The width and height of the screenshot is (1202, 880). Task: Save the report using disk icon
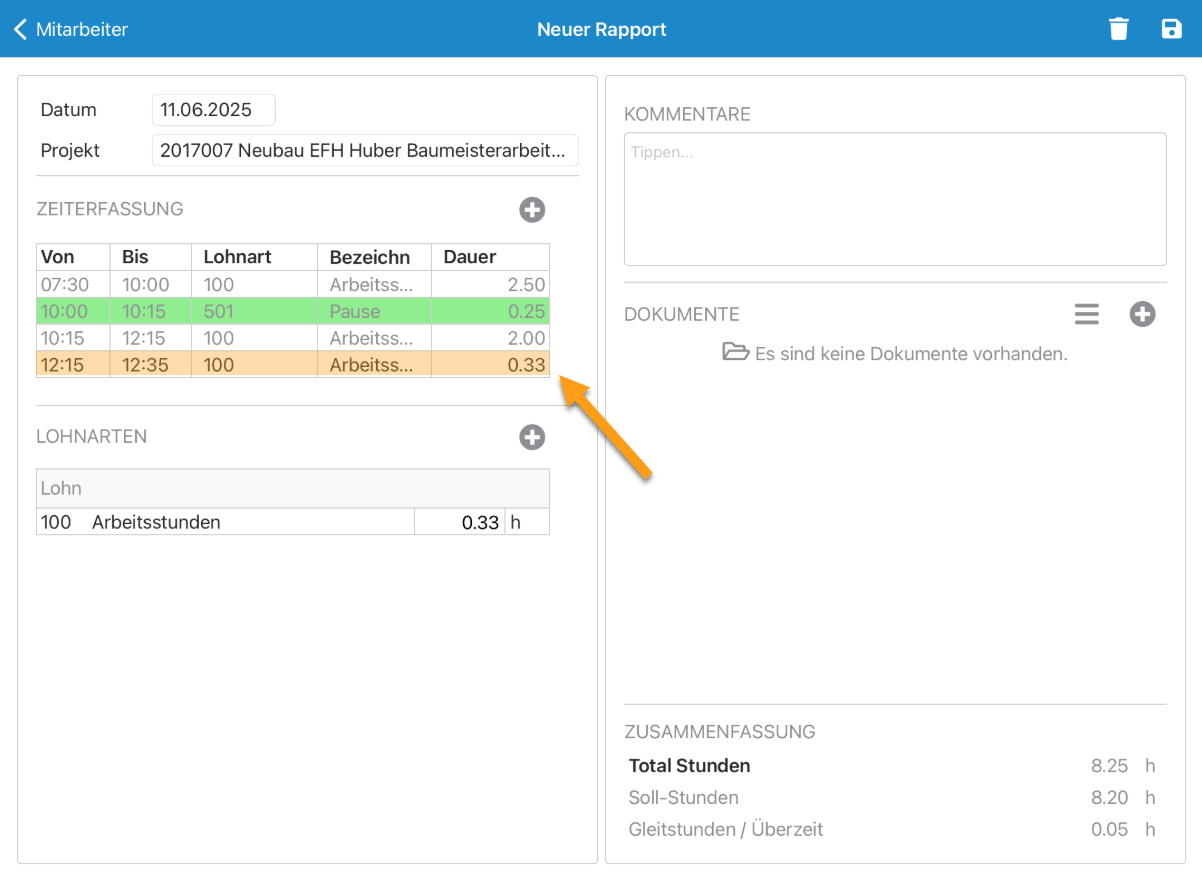(1171, 29)
